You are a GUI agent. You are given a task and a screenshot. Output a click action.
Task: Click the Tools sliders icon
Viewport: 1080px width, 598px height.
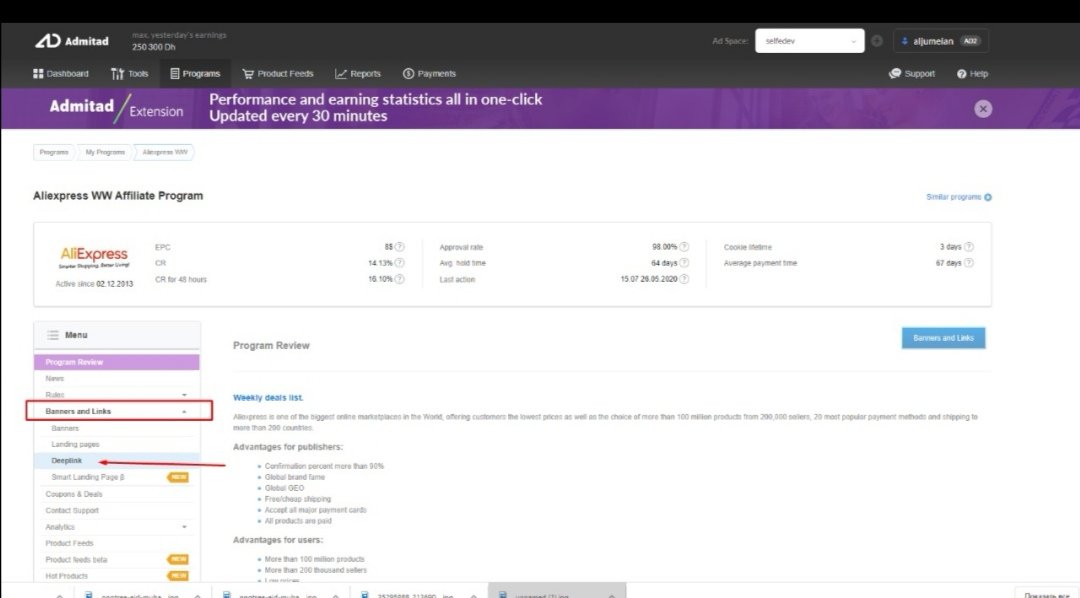pyautogui.click(x=117, y=74)
